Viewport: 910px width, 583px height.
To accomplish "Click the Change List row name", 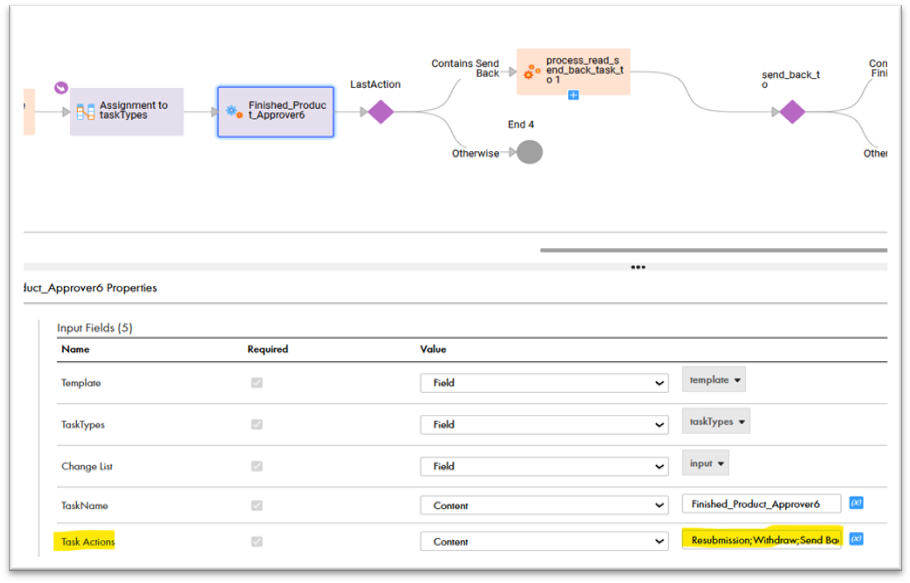I will [x=87, y=466].
